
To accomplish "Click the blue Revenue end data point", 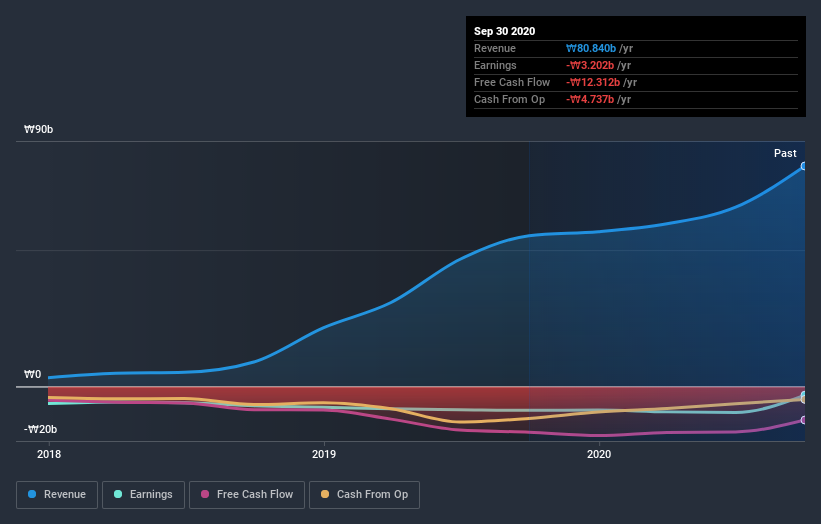I will [803, 166].
